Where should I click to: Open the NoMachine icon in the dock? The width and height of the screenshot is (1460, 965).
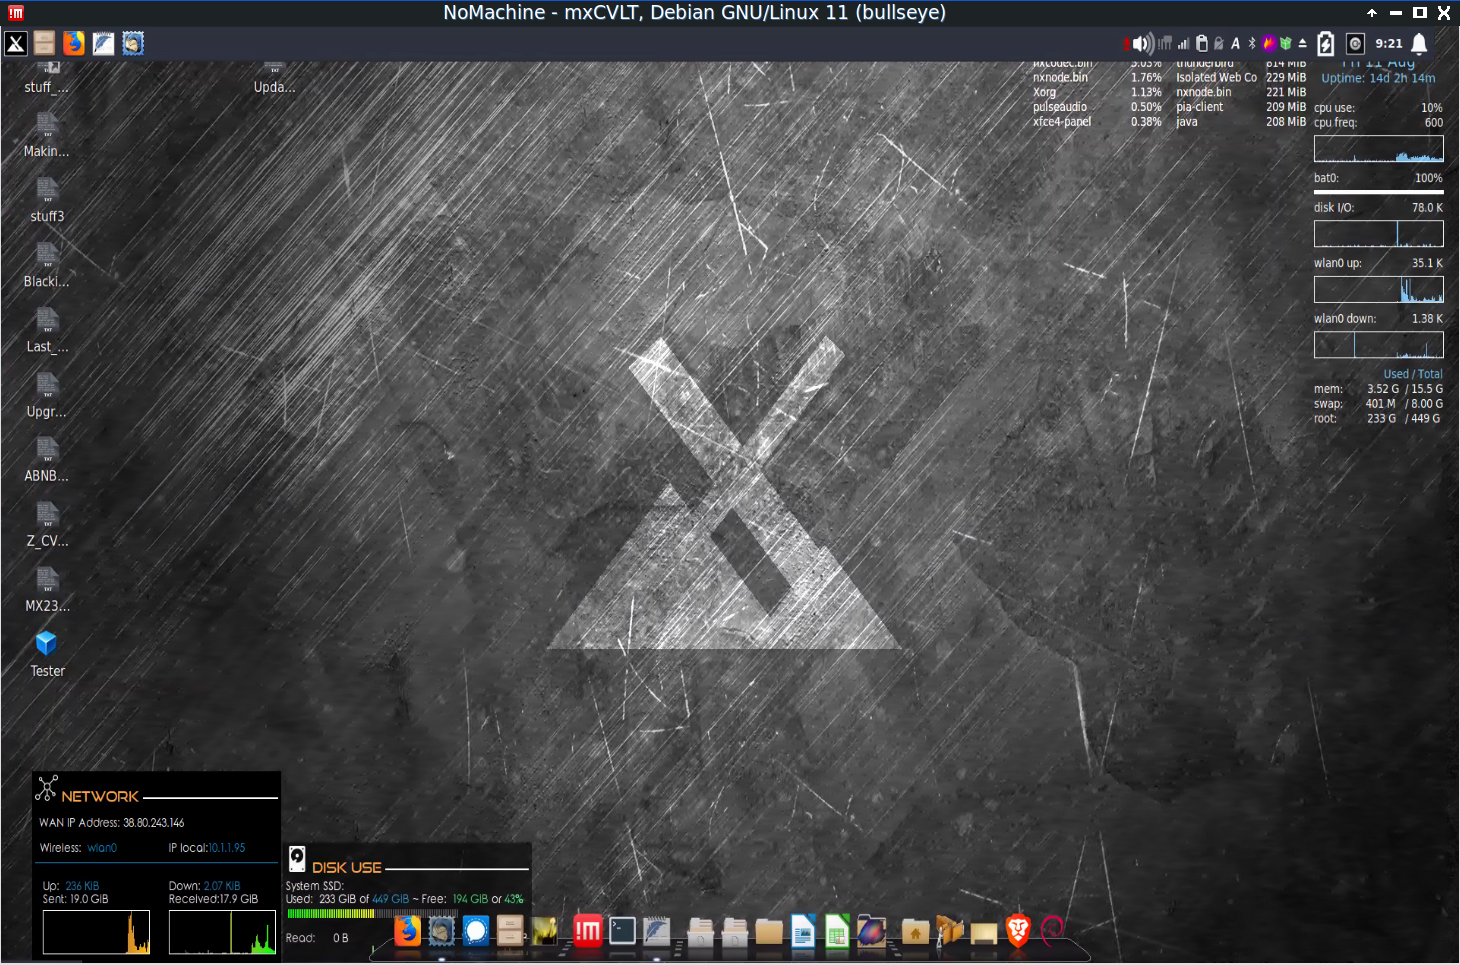588,932
